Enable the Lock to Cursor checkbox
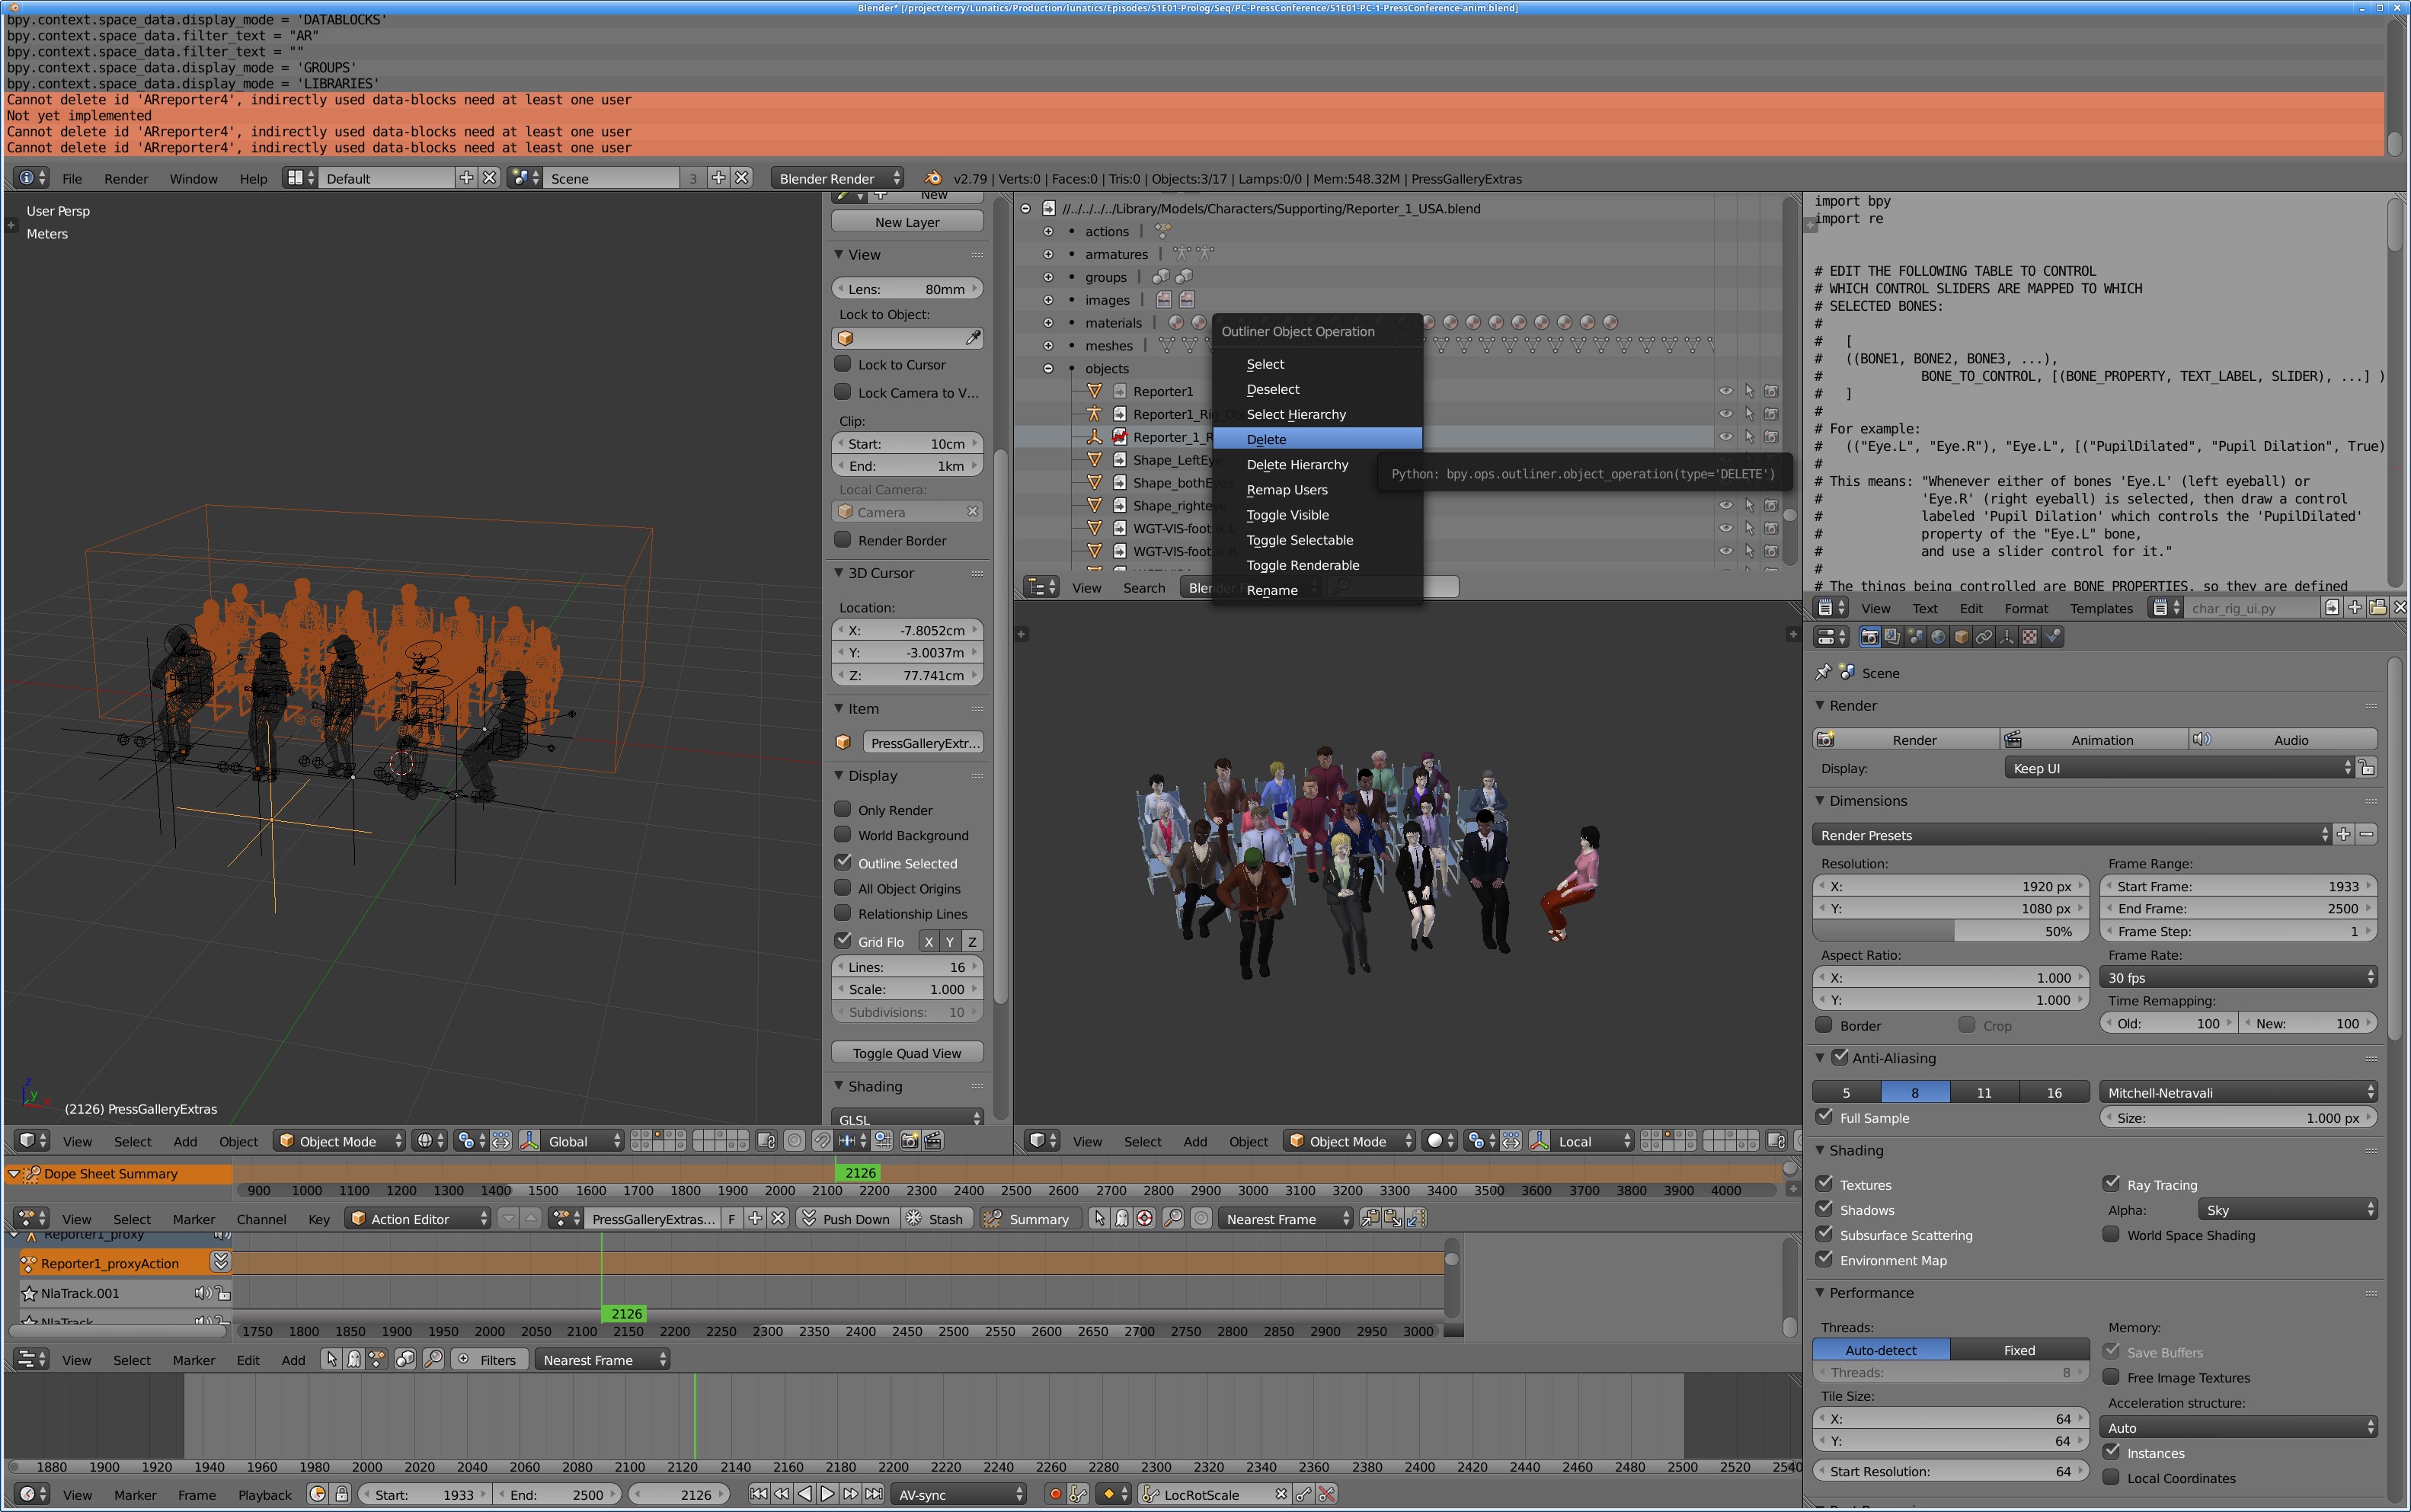This screenshot has width=2411, height=1512. coord(843,364)
